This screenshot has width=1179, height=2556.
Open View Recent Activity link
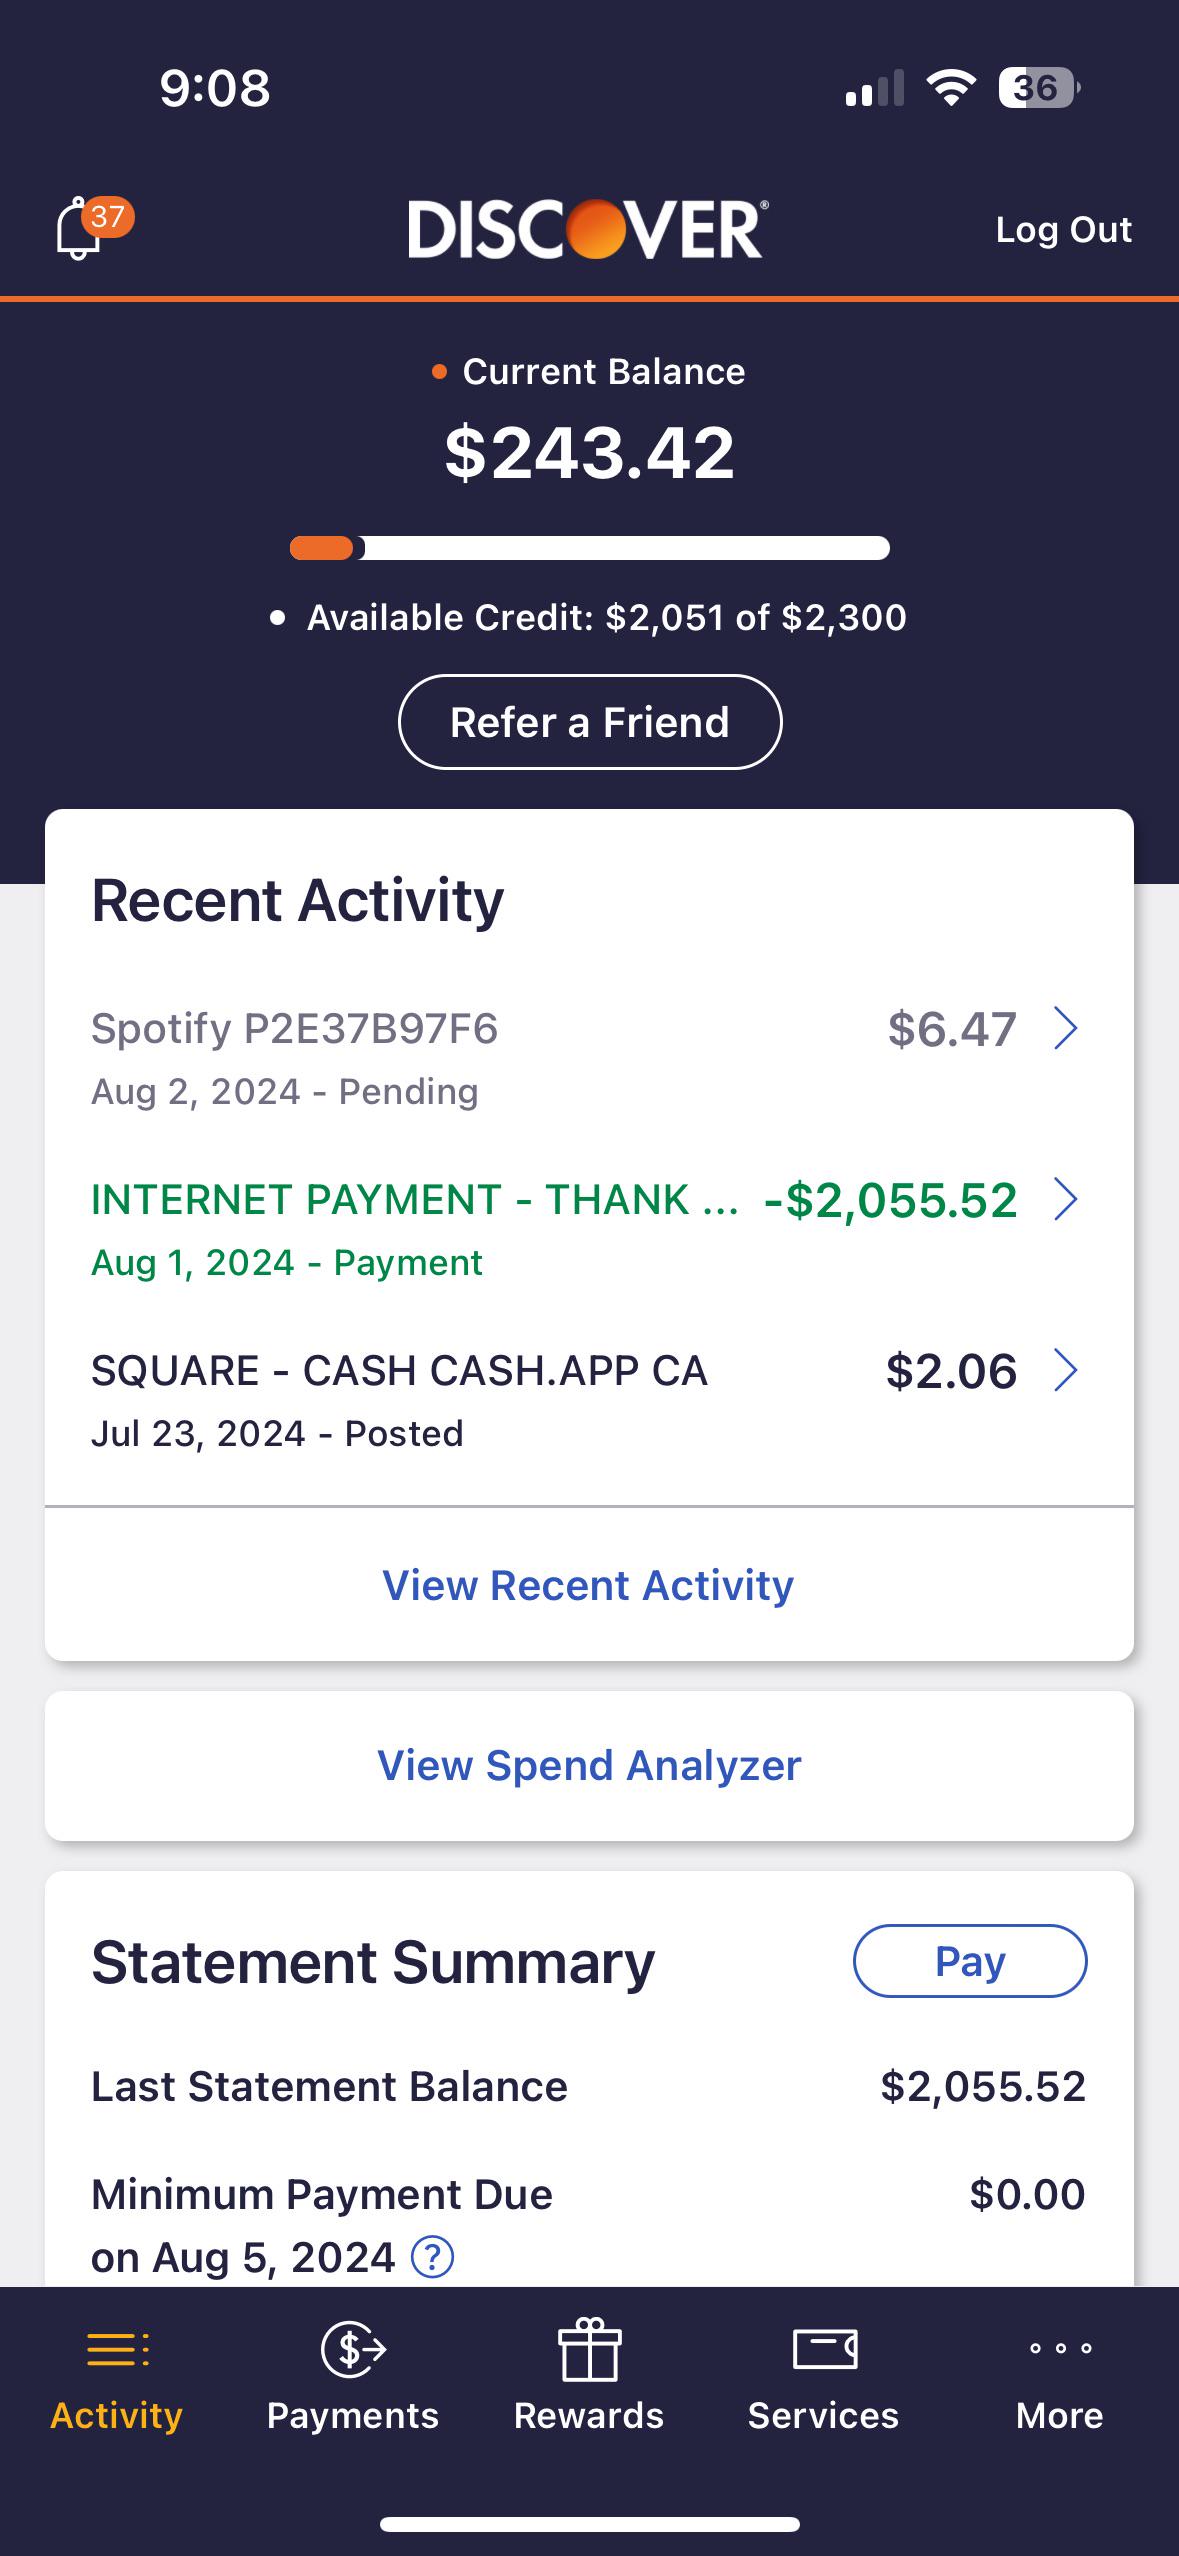tap(588, 1585)
